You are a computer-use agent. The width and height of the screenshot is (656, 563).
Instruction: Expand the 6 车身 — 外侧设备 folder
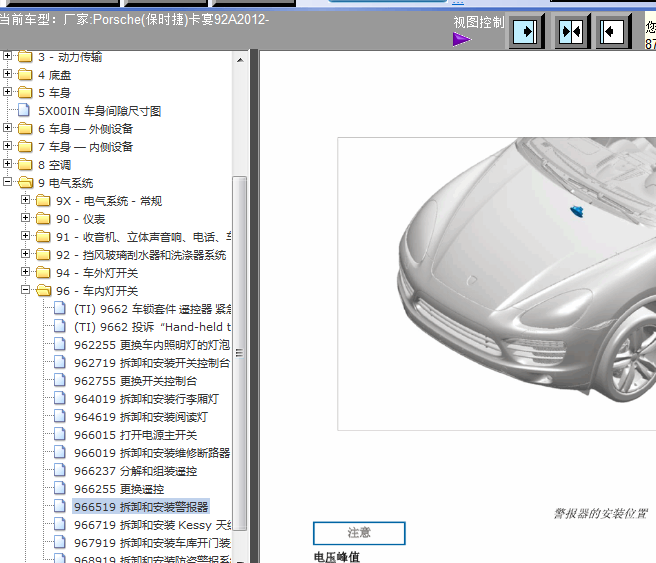(7, 128)
